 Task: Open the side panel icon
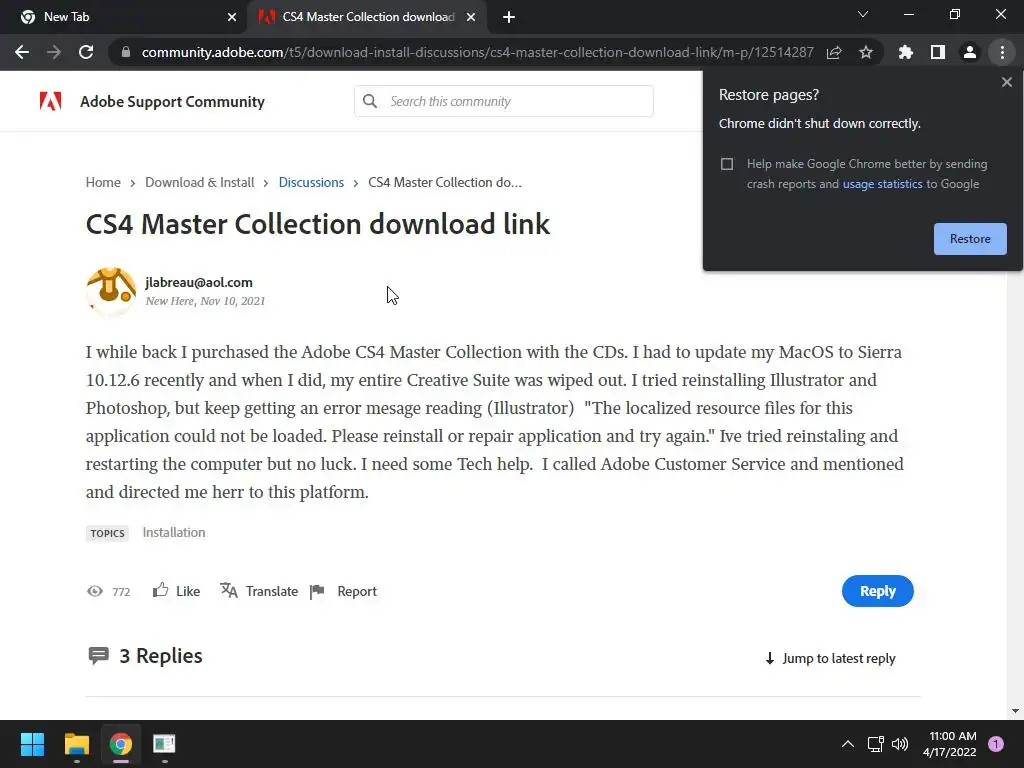(938, 52)
